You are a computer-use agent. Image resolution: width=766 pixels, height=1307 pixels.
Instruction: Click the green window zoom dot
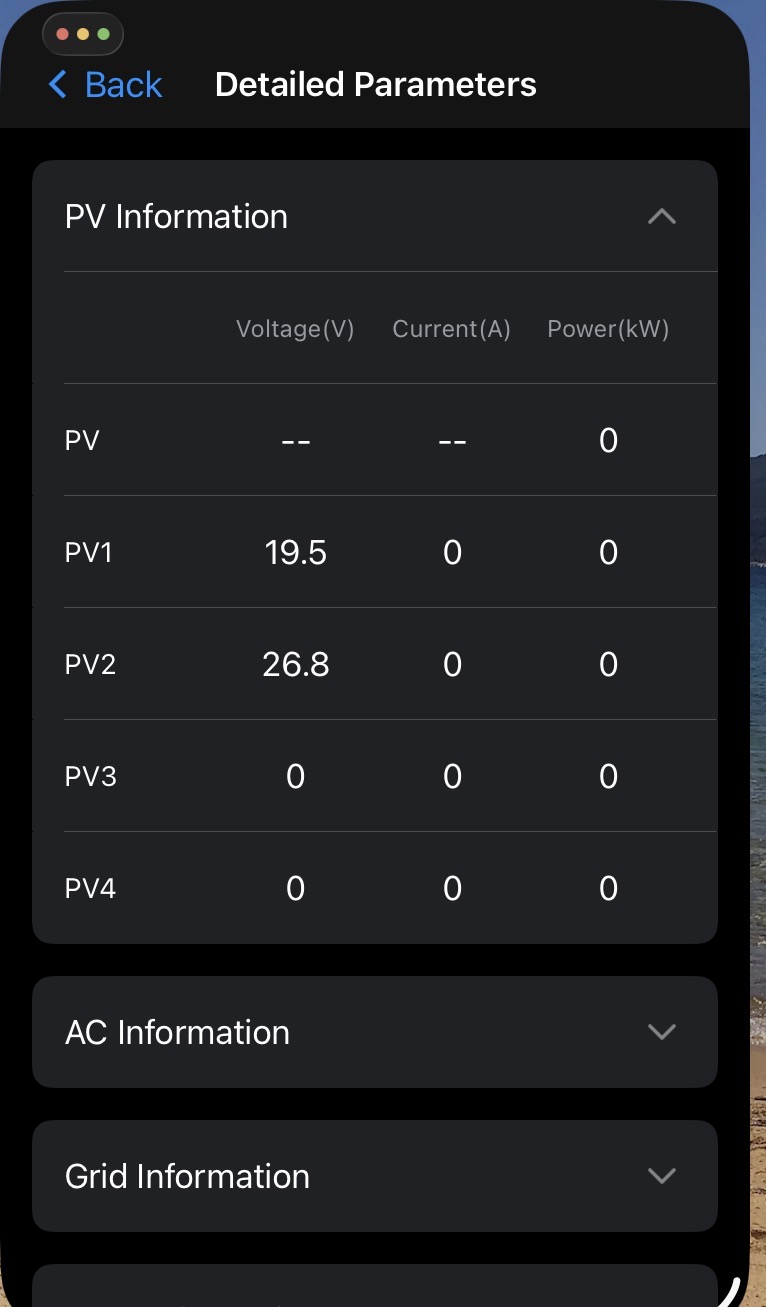click(x=103, y=34)
